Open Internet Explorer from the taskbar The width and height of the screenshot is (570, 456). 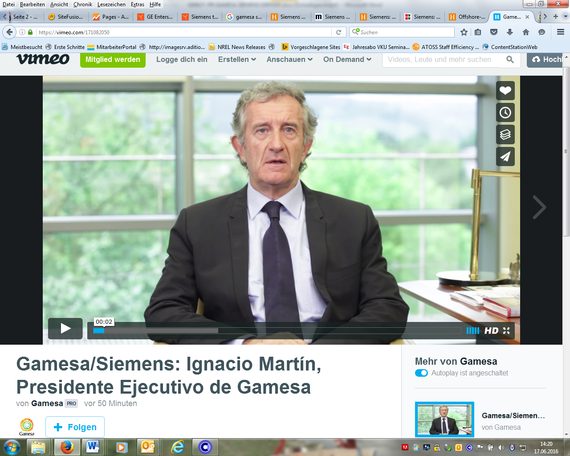(177, 447)
